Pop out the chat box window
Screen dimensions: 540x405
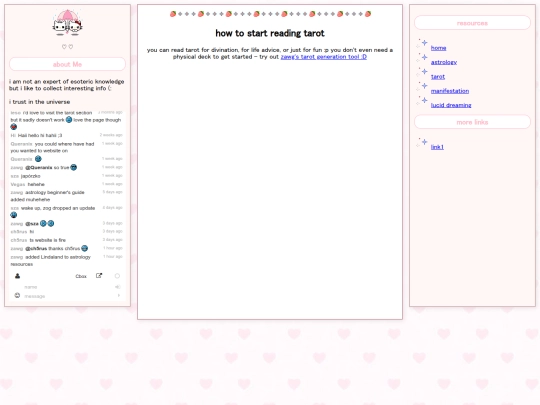(x=99, y=276)
